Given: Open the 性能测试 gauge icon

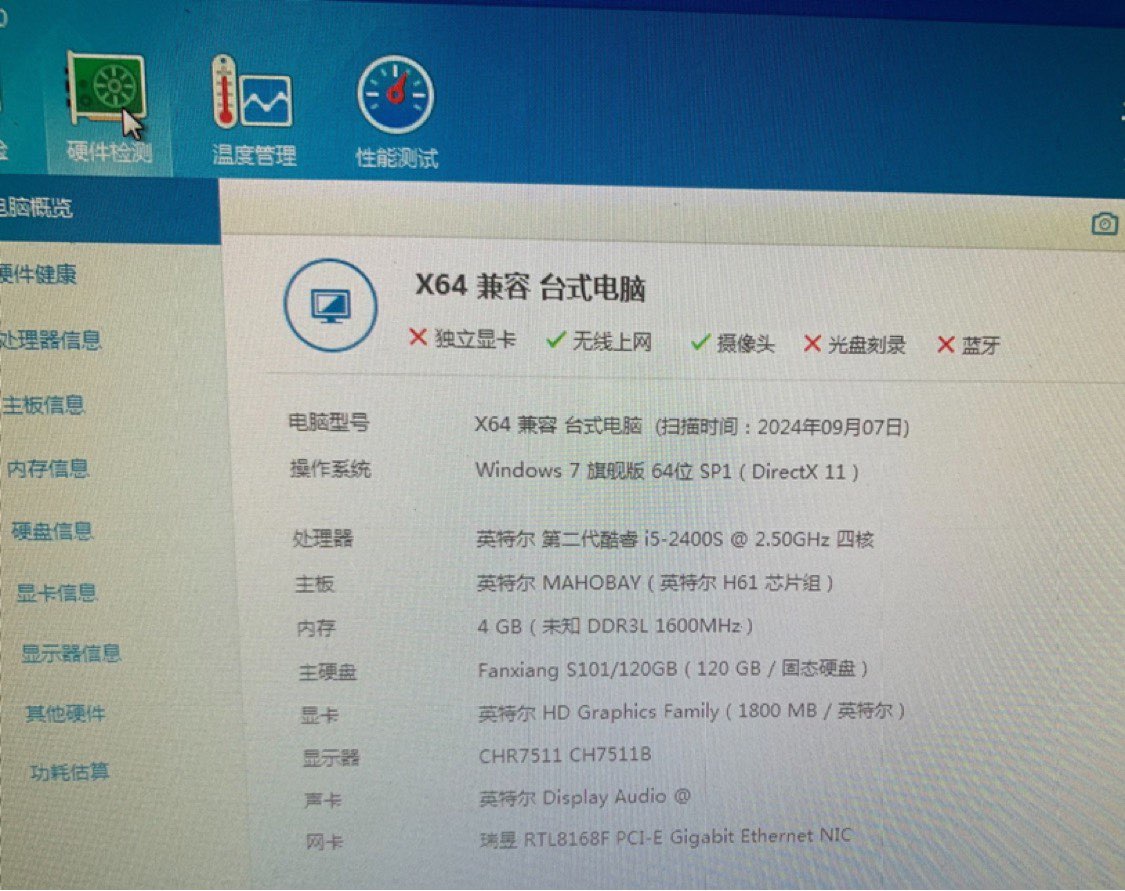Looking at the screenshot, I should pos(396,95).
